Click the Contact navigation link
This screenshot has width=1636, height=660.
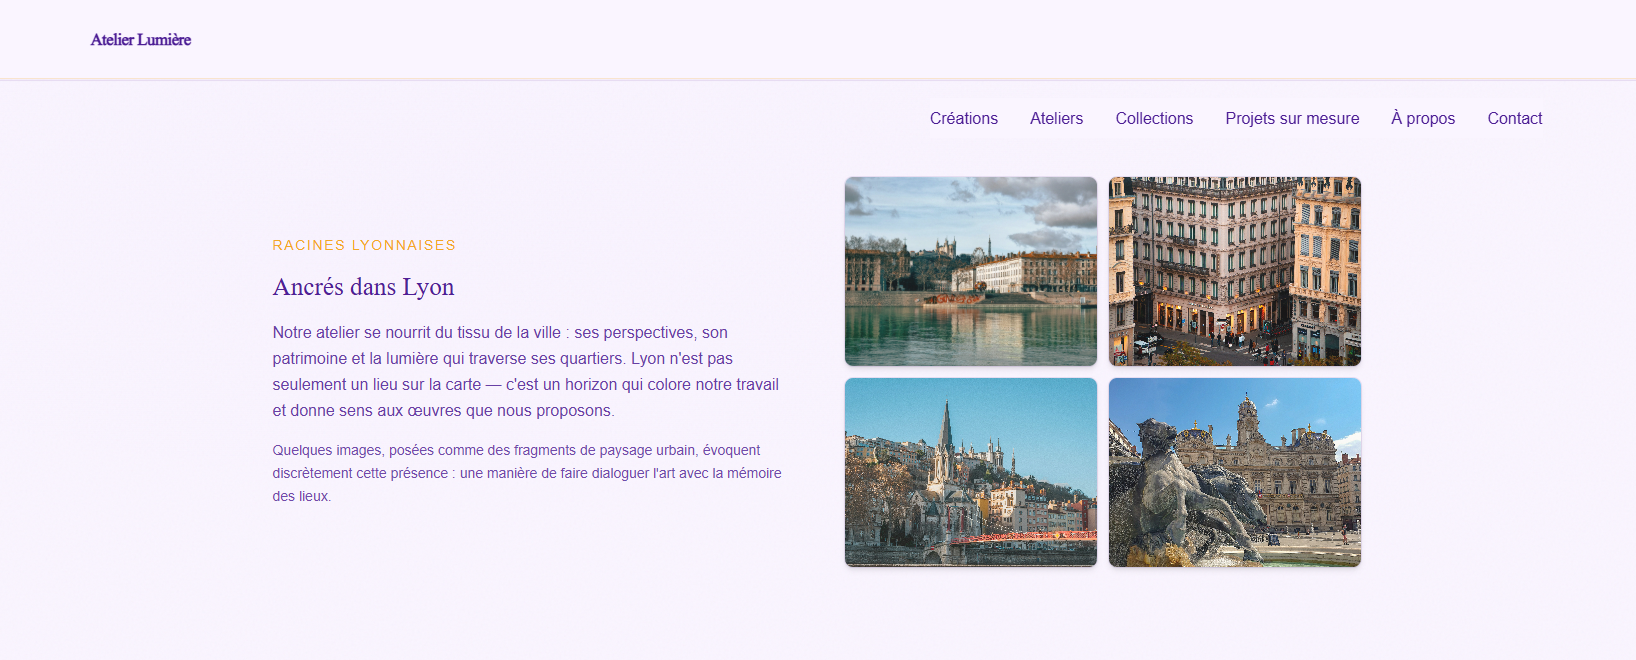pos(1514,118)
